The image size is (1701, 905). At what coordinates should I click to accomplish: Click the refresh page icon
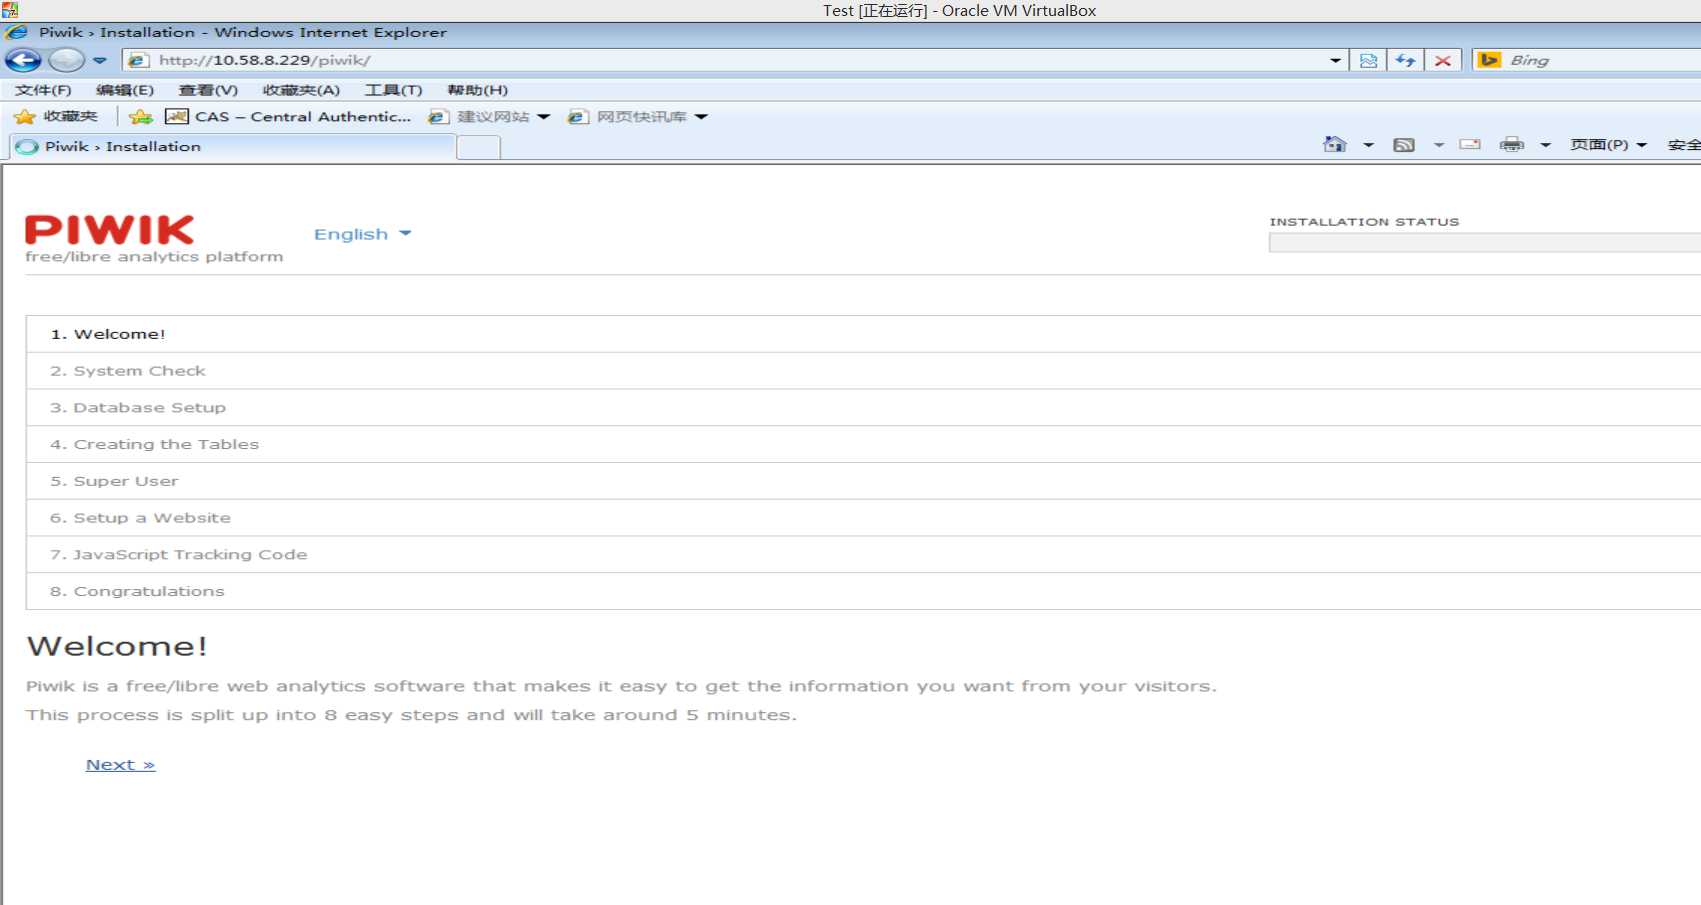coord(1405,60)
